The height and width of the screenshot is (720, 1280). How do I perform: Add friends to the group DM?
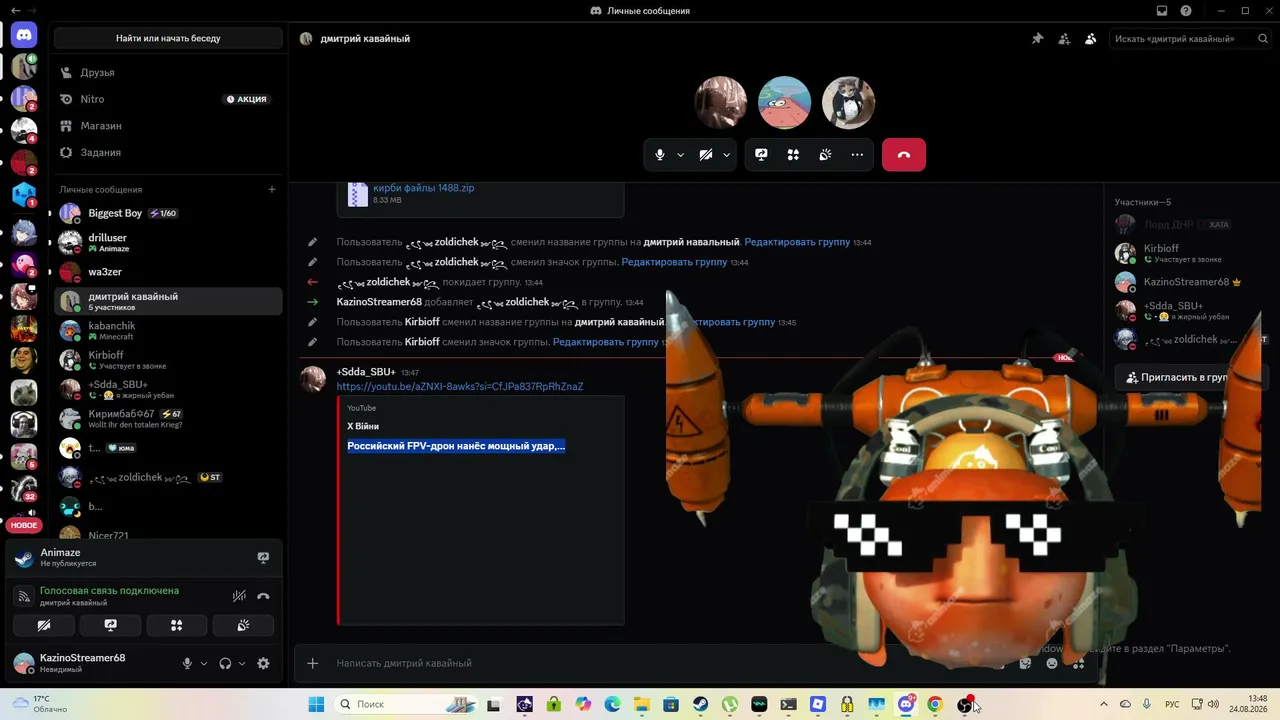(1064, 39)
